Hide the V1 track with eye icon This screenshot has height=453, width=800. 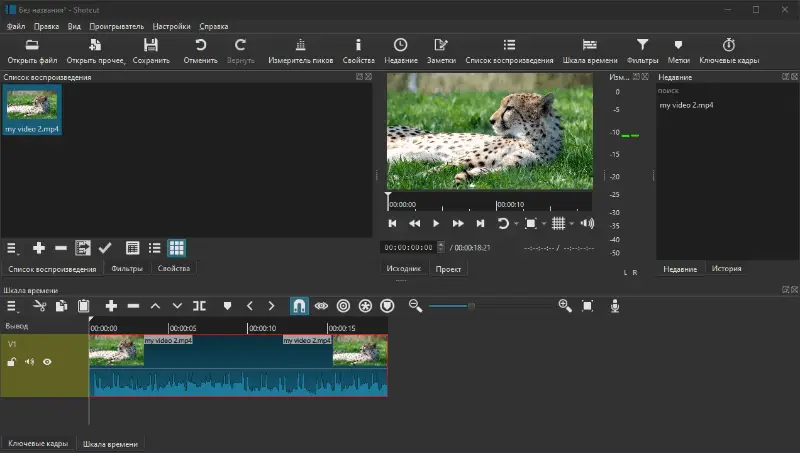47,362
